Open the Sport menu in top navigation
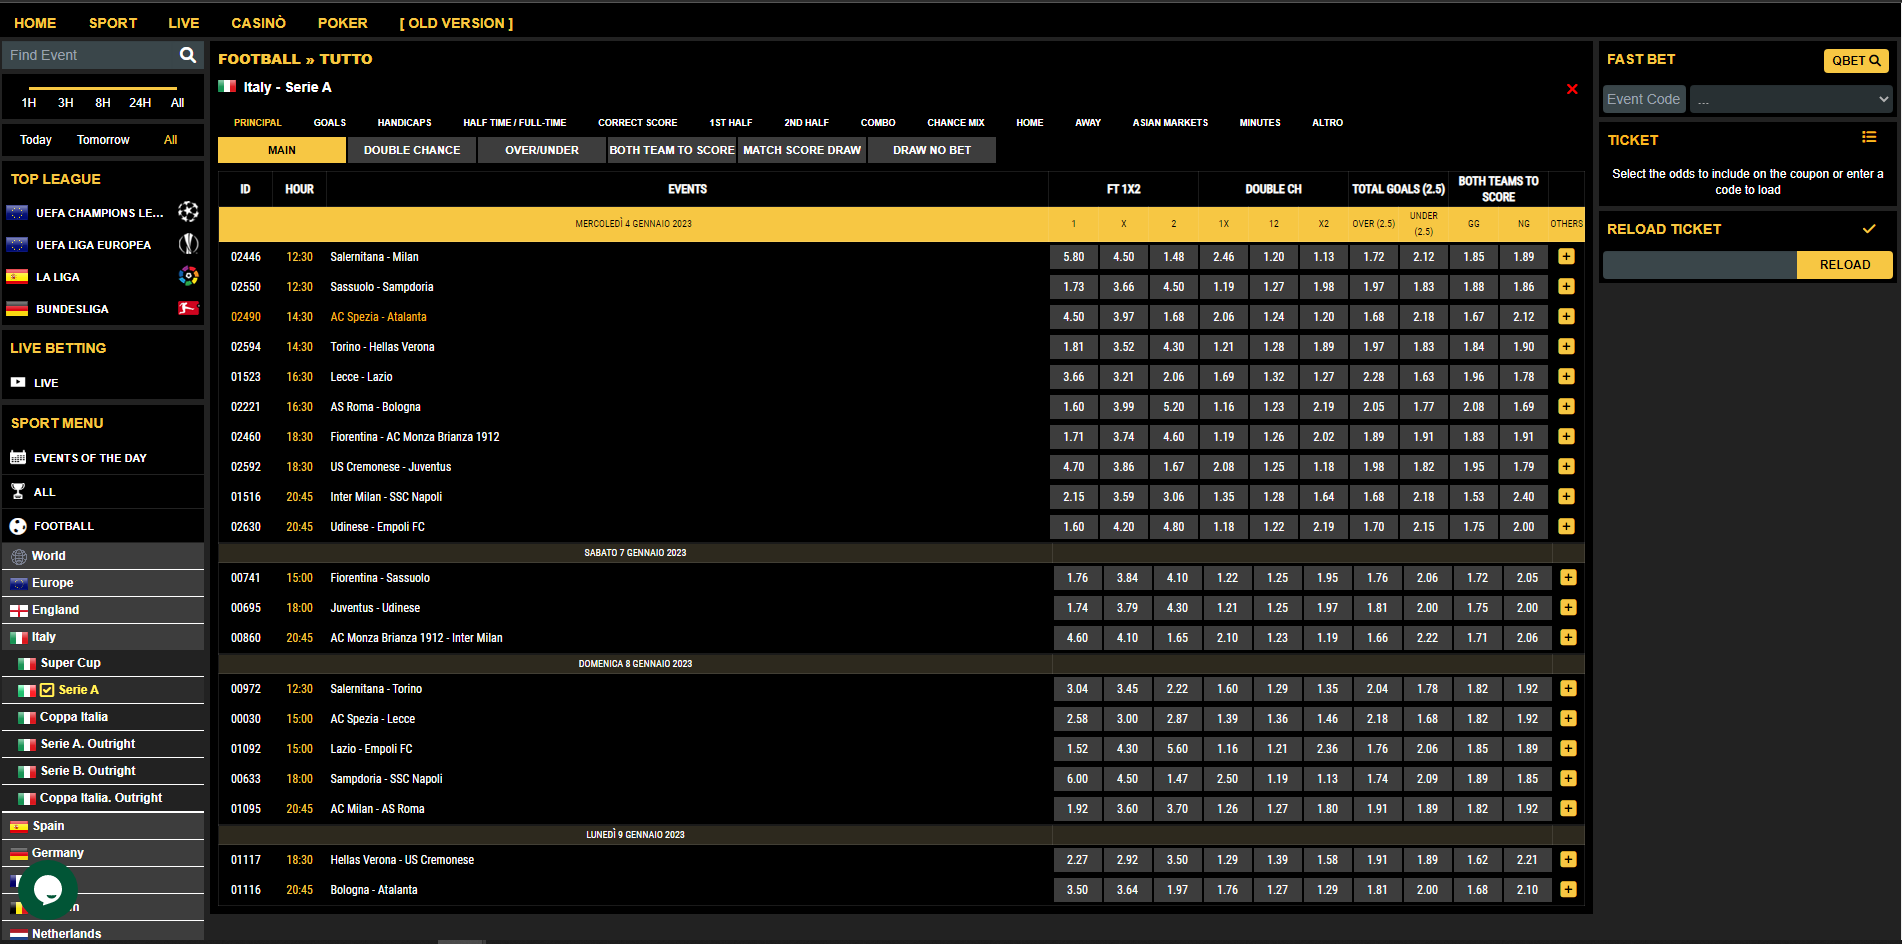Image resolution: width=1902 pixels, height=944 pixels. click(x=113, y=23)
